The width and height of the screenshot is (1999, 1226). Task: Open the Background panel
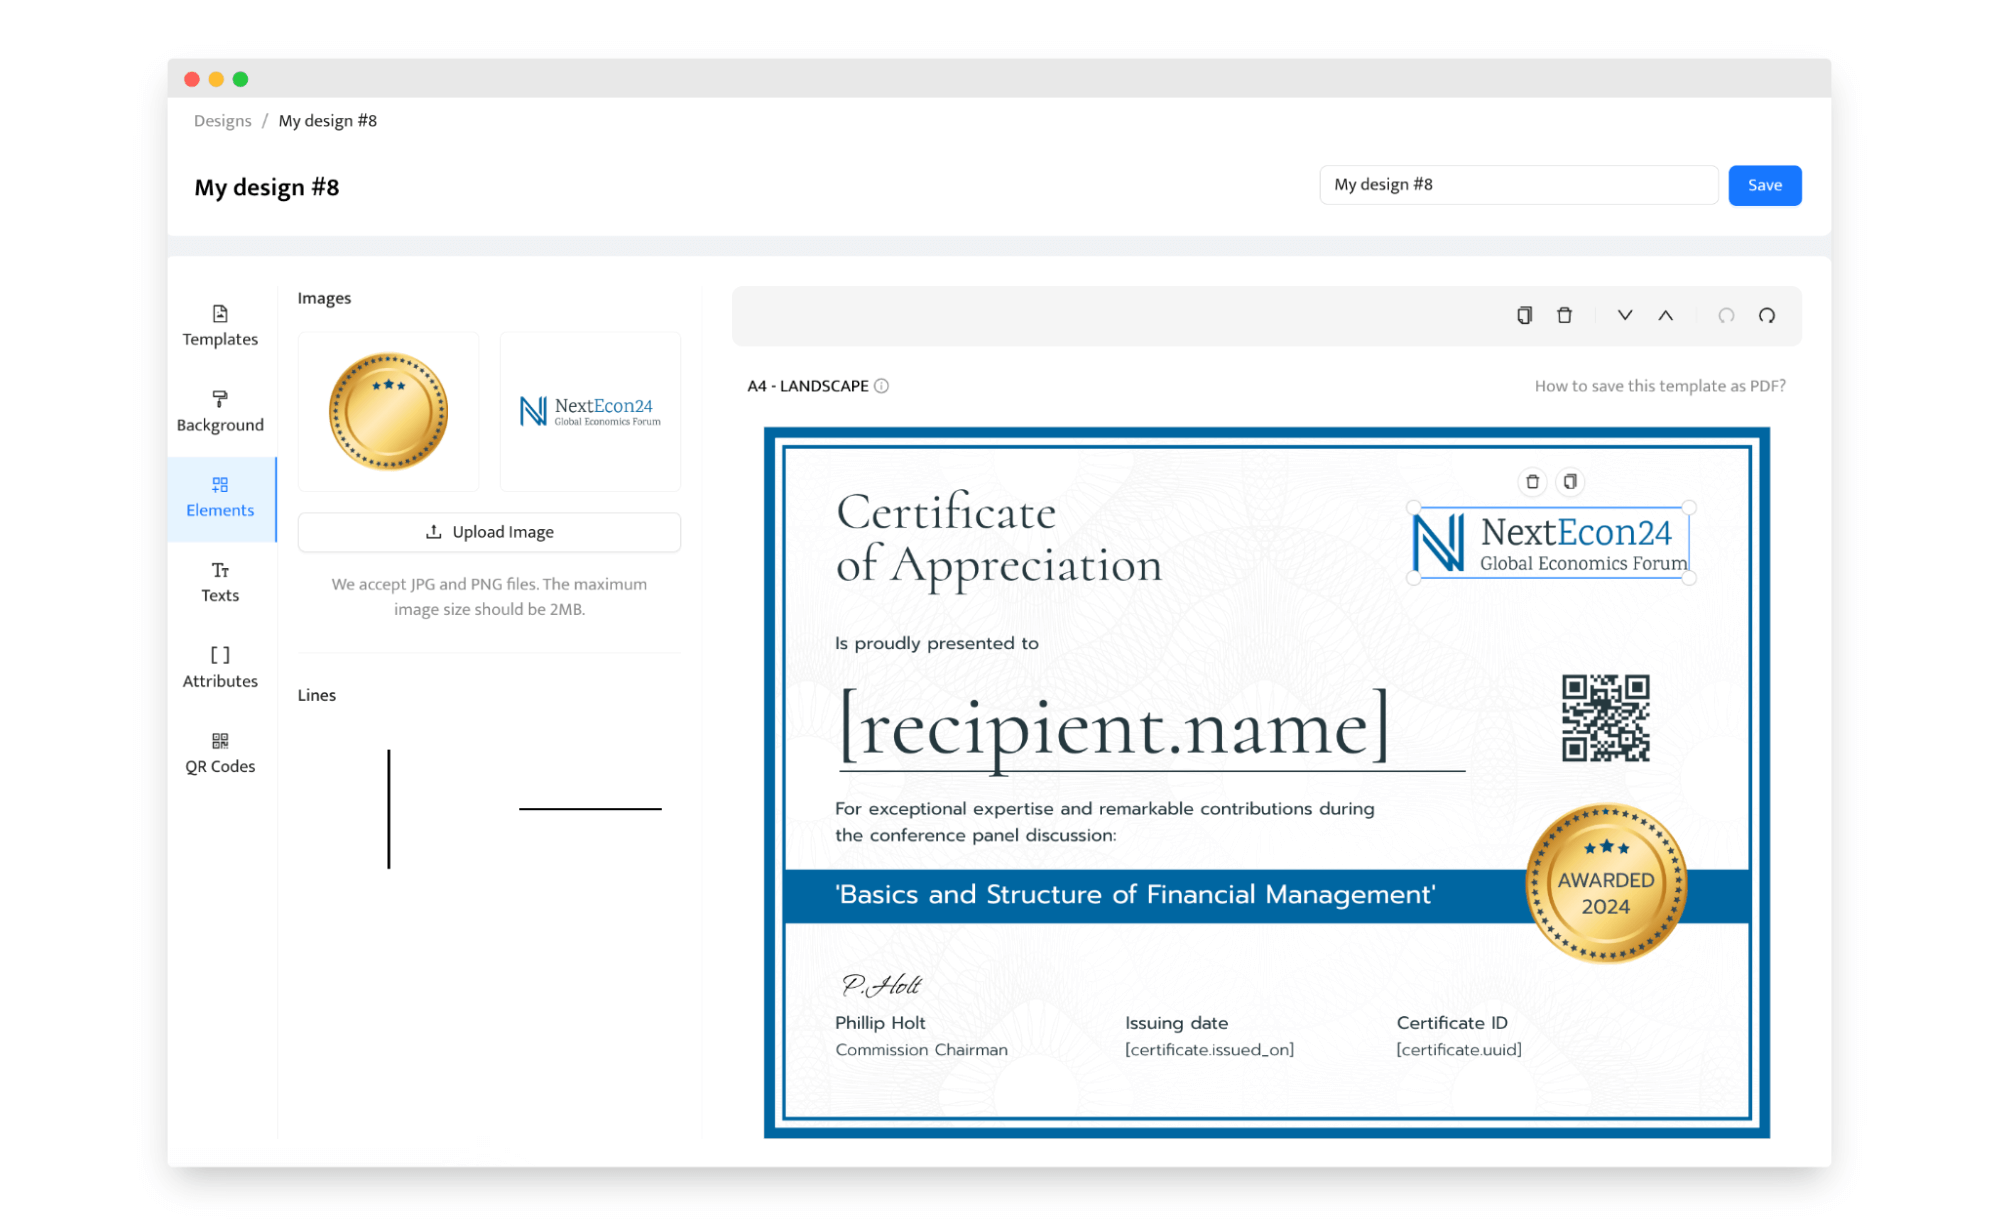coord(220,411)
